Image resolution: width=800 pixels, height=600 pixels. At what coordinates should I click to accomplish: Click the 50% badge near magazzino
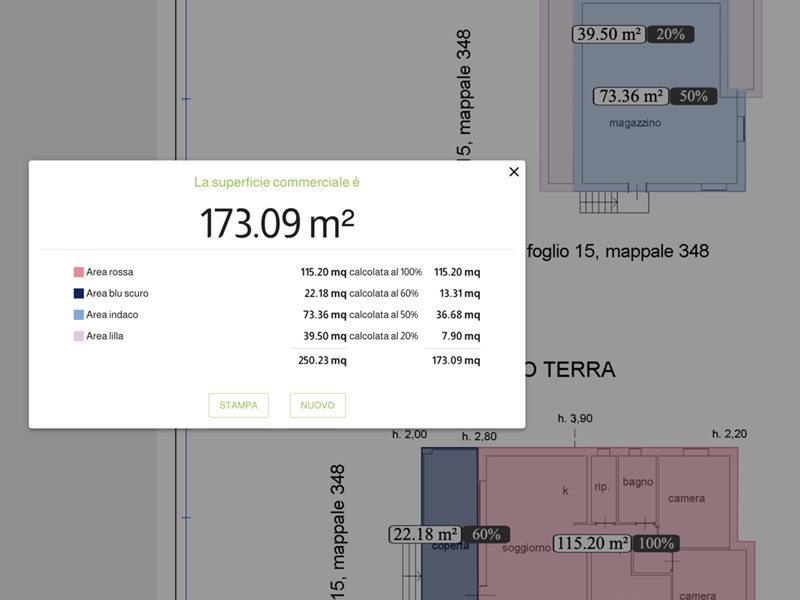[693, 97]
